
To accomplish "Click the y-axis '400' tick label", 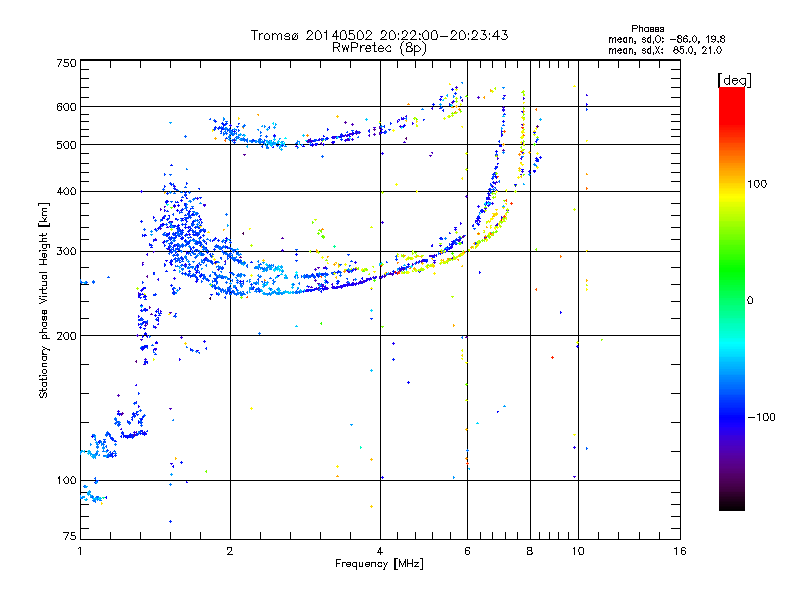I will [x=66, y=192].
